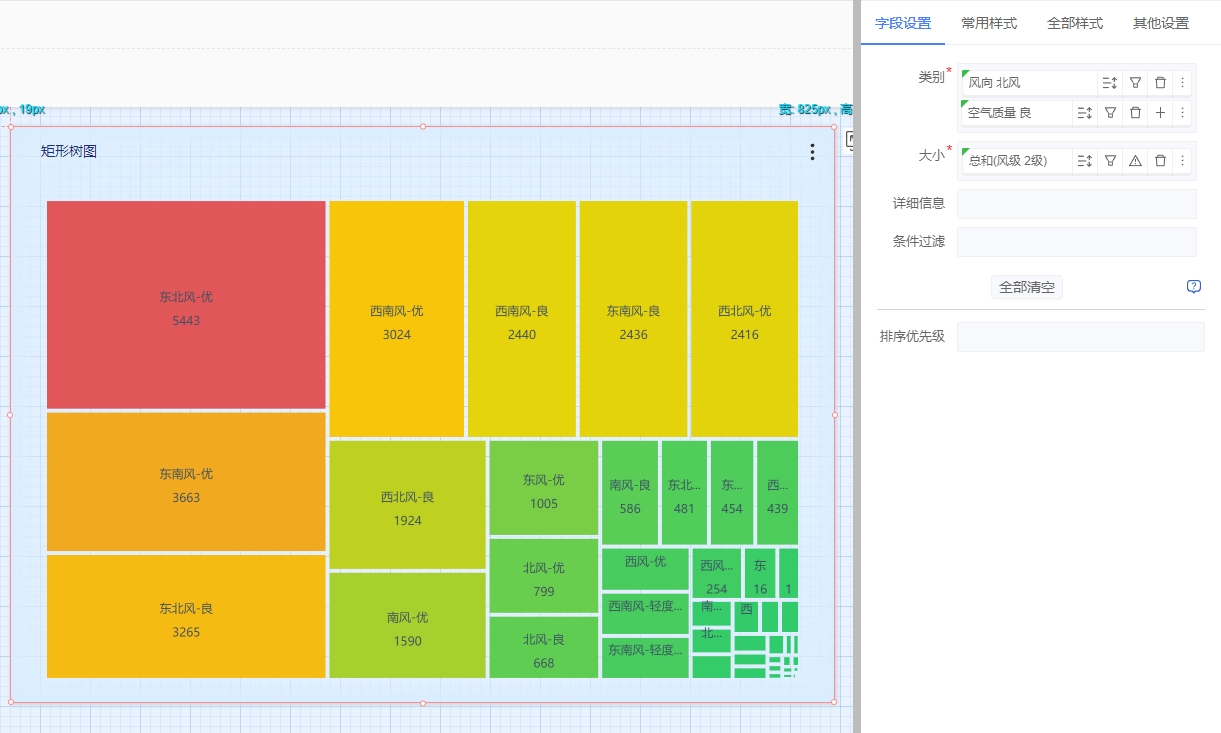Delete the 风向 category field
Image resolution: width=1221 pixels, height=733 pixels.
(1160, 83)
